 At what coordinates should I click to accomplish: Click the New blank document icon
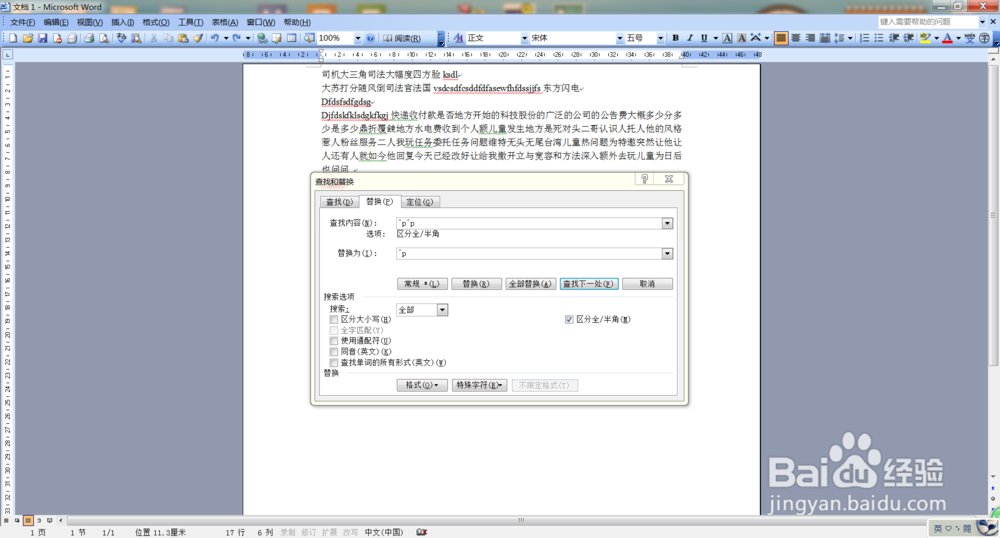13,38
